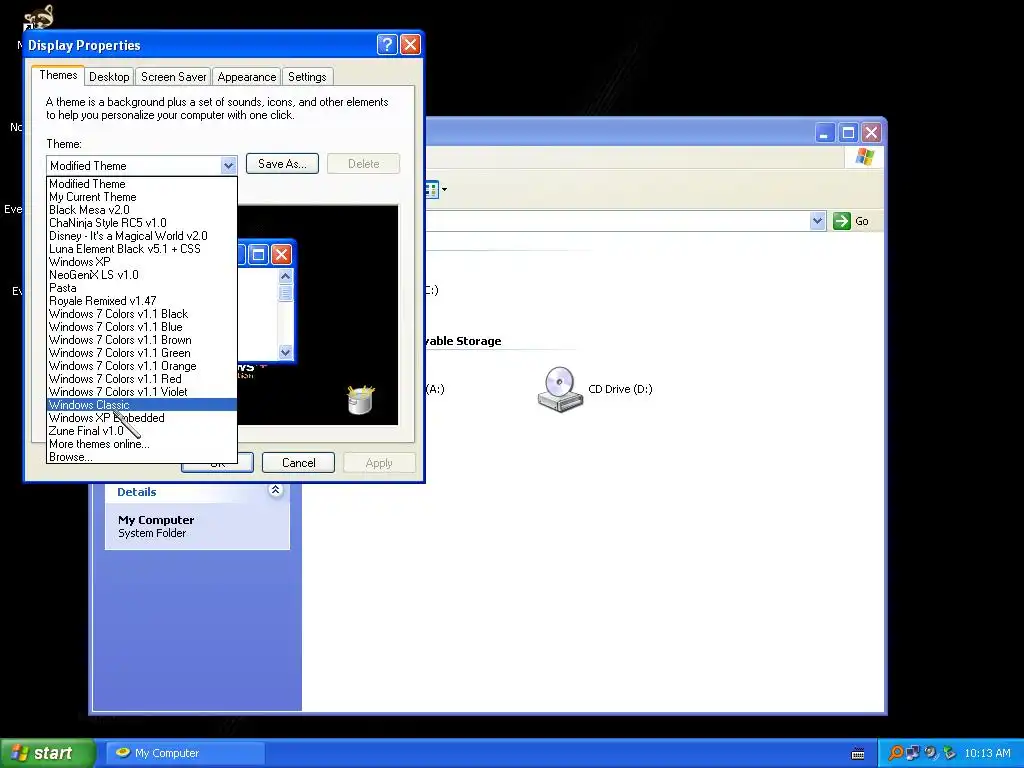Switch to the Desktop tab
The image size is (1024, 768).
pyautogui.click(x=109, y=76)
